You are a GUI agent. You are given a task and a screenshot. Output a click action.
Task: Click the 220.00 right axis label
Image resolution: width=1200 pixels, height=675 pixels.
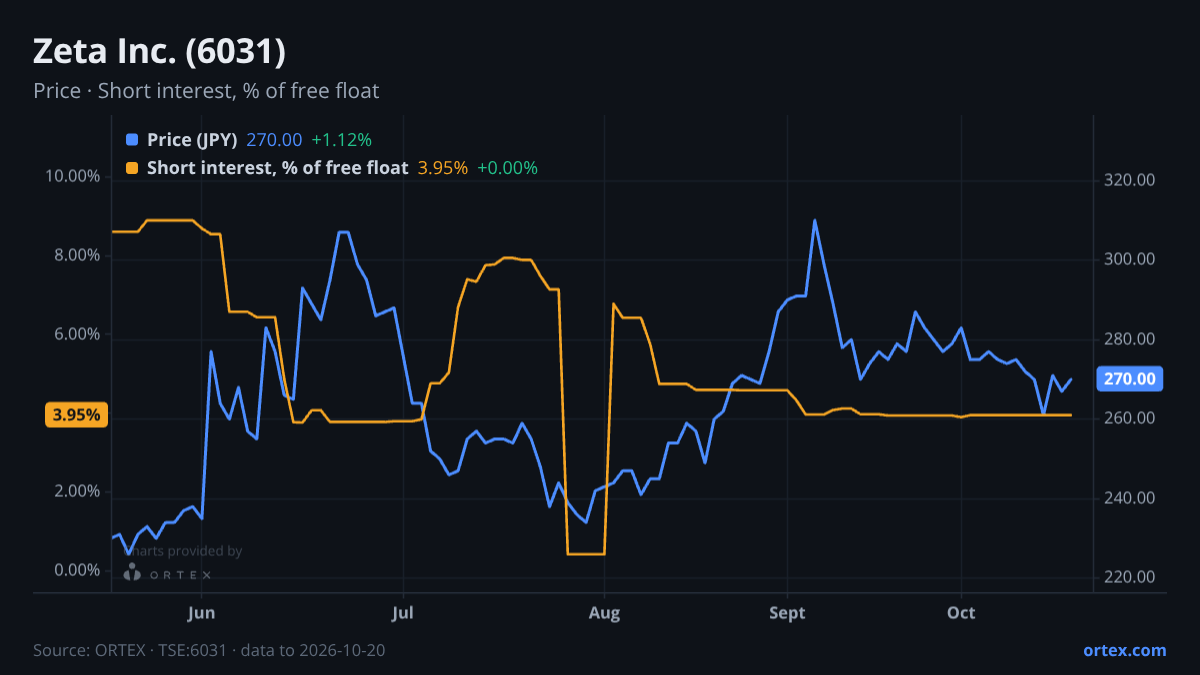1130,578
